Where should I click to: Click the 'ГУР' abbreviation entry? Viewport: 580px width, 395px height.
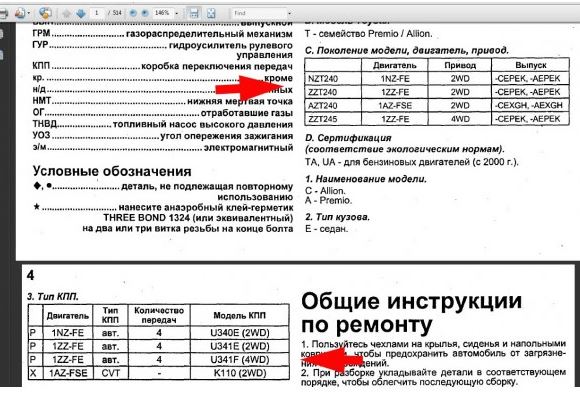click(40, 45)
